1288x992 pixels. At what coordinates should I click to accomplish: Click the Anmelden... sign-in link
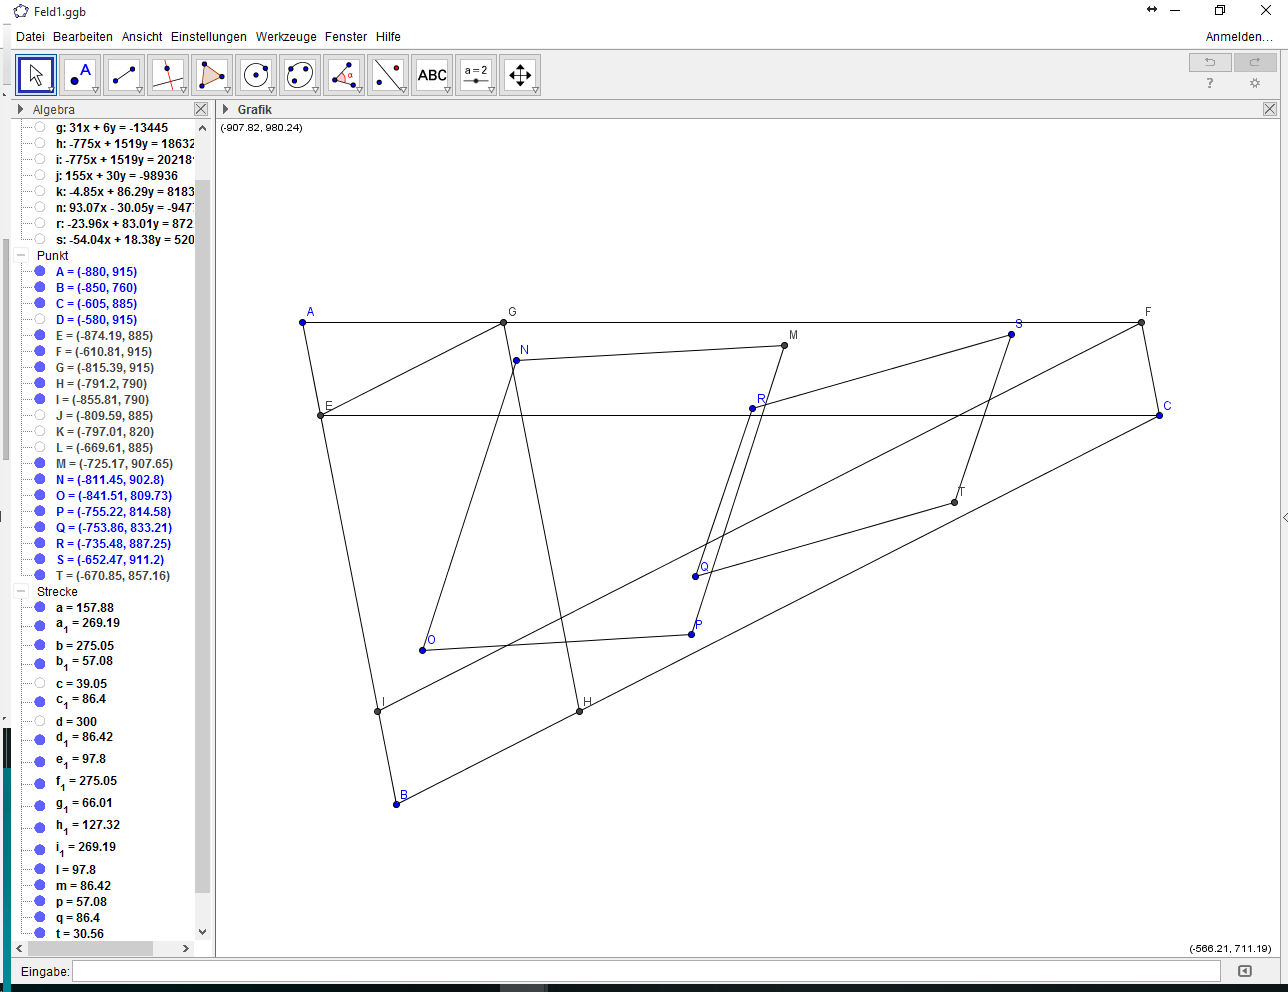[x=1239, y=37]
